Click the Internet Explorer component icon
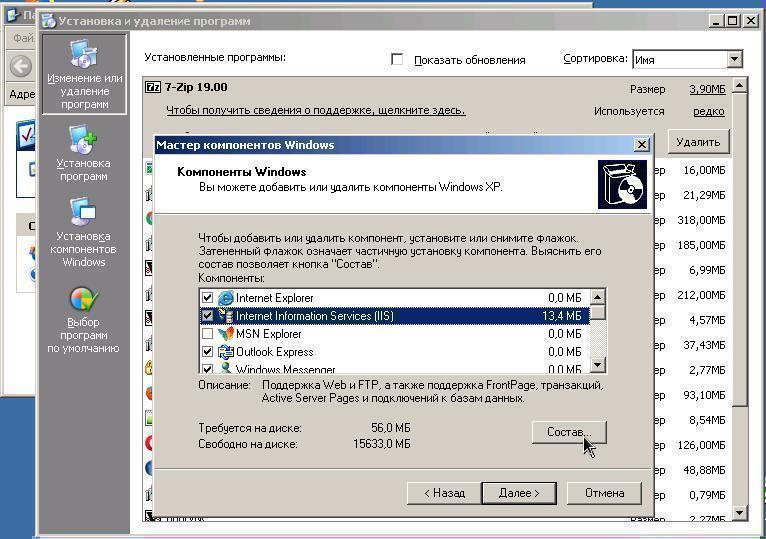 point(226,298)
